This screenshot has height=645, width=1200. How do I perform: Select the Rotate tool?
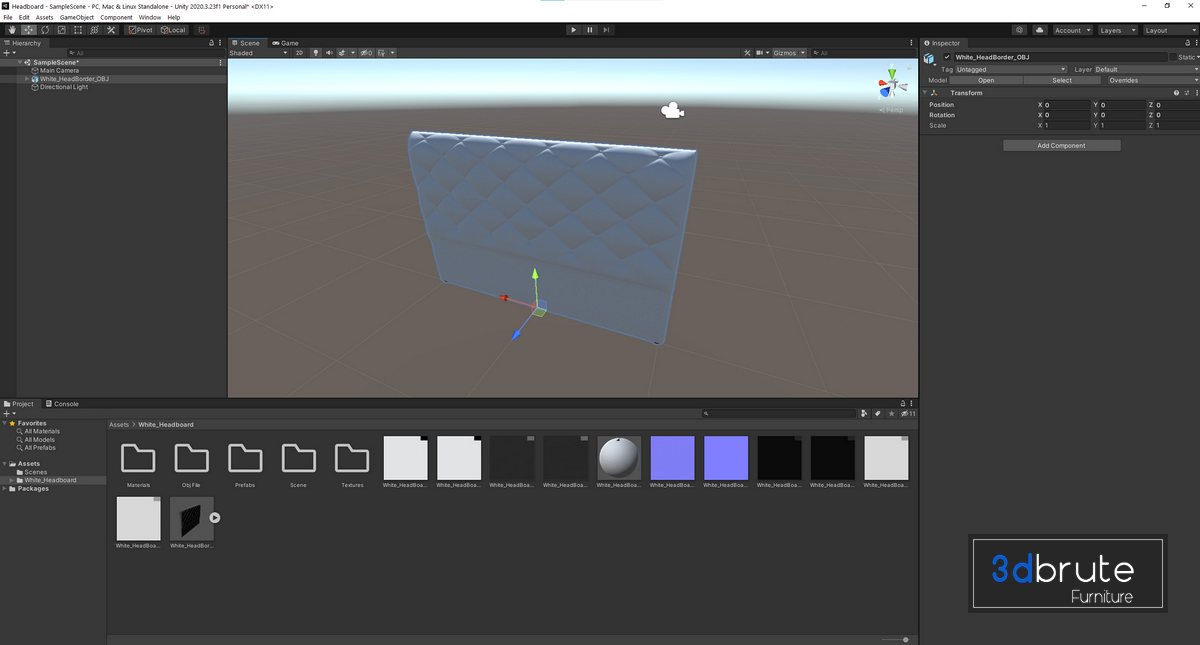pyautogui.click(x=45, y=30)
